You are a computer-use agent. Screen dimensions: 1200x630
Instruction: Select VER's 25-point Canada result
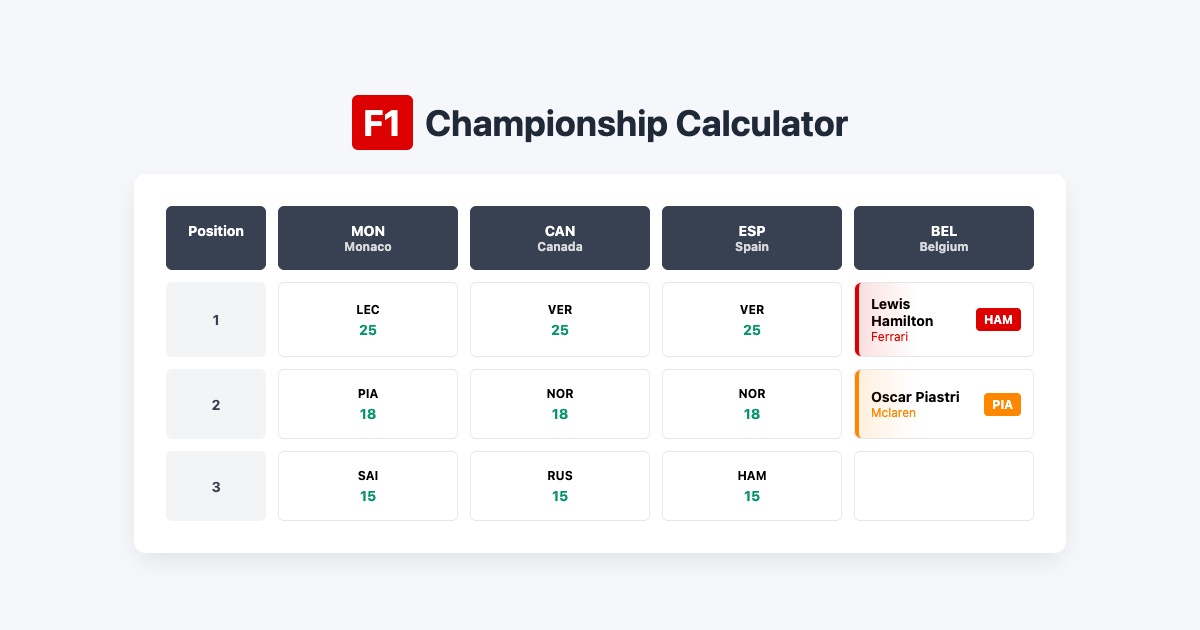coord(560,319)
